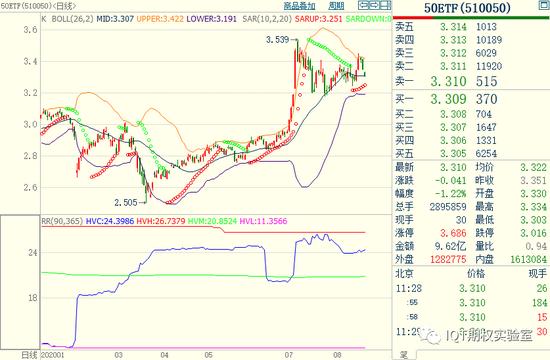This screenshot has height=360, width=550.
Task: Click the 3.539 high price marker
Action: (x=277, y=40)
